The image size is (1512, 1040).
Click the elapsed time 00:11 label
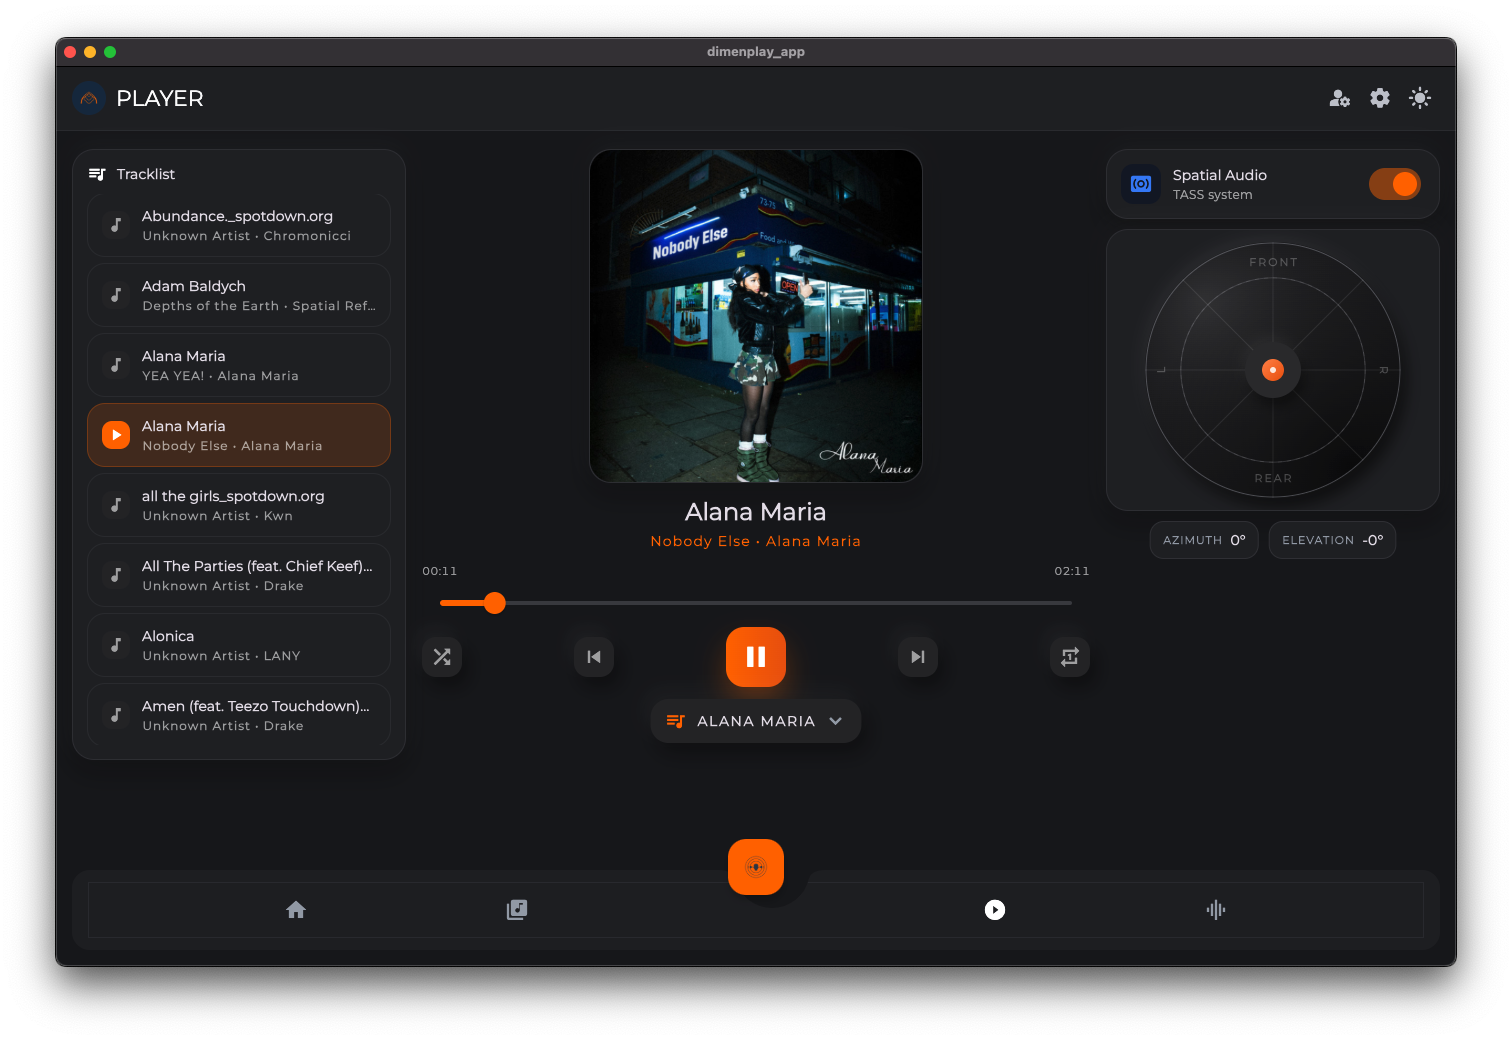pyautogui.click(x=440, y=571)
